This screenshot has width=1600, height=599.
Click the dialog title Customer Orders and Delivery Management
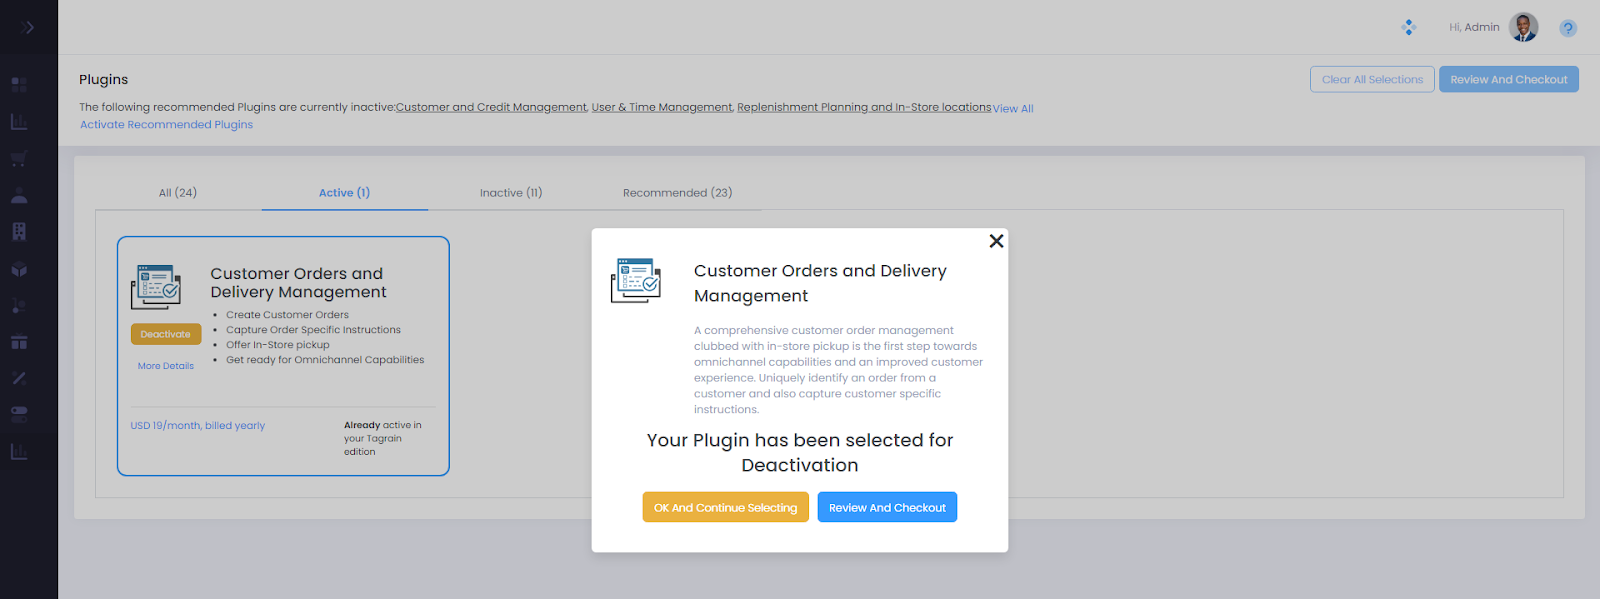[x=820, y=283]
